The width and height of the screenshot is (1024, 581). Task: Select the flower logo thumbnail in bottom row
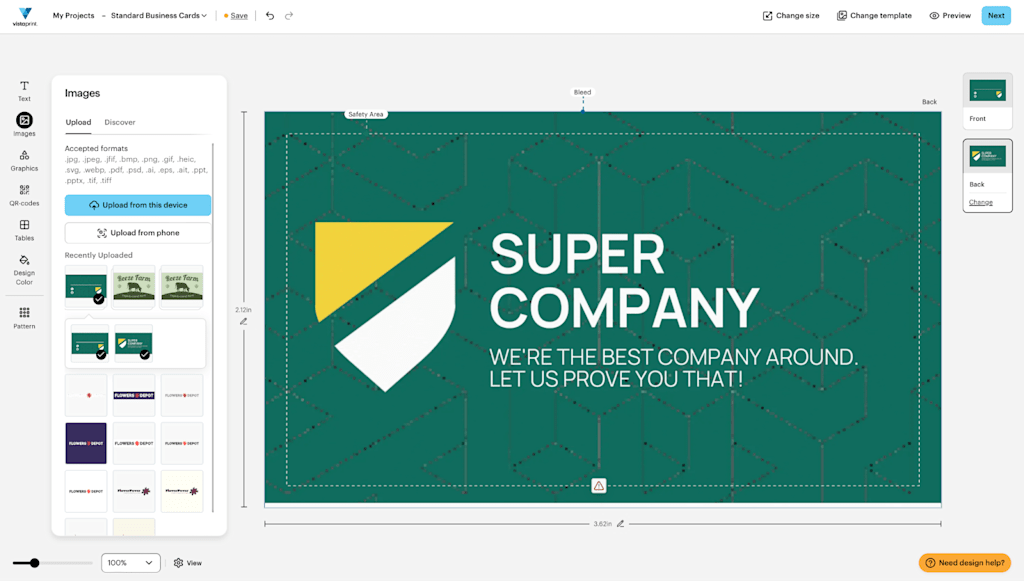coord(134,491)
